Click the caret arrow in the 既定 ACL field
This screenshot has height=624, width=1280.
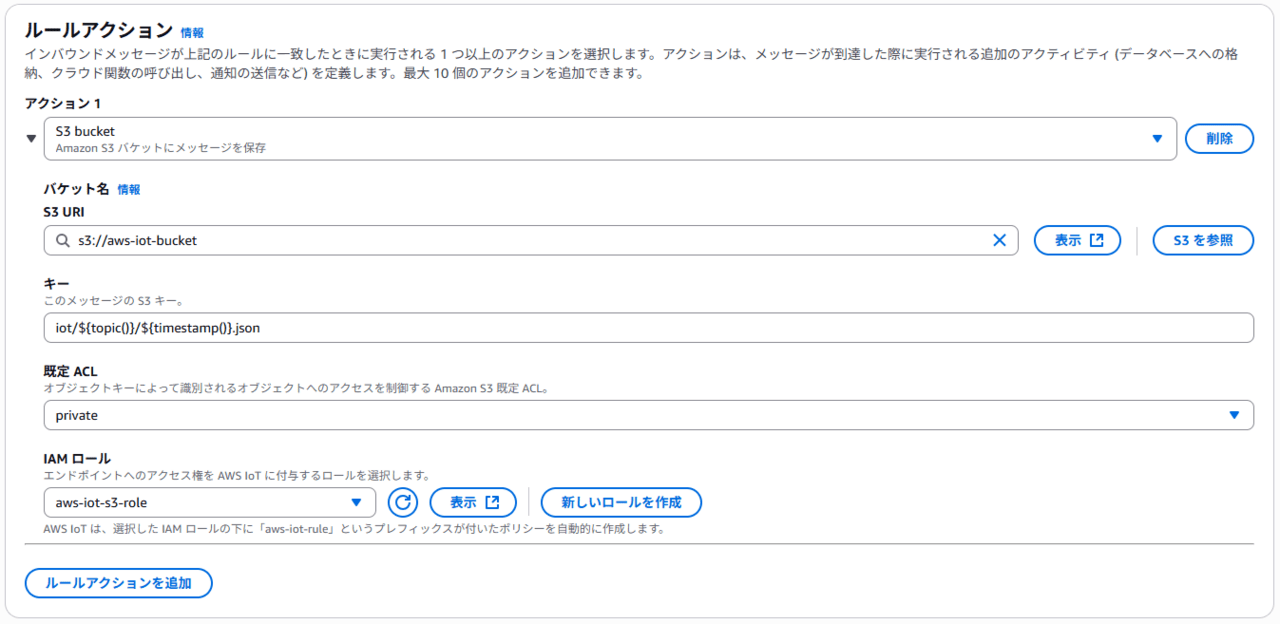click(x=1234, y=415)
